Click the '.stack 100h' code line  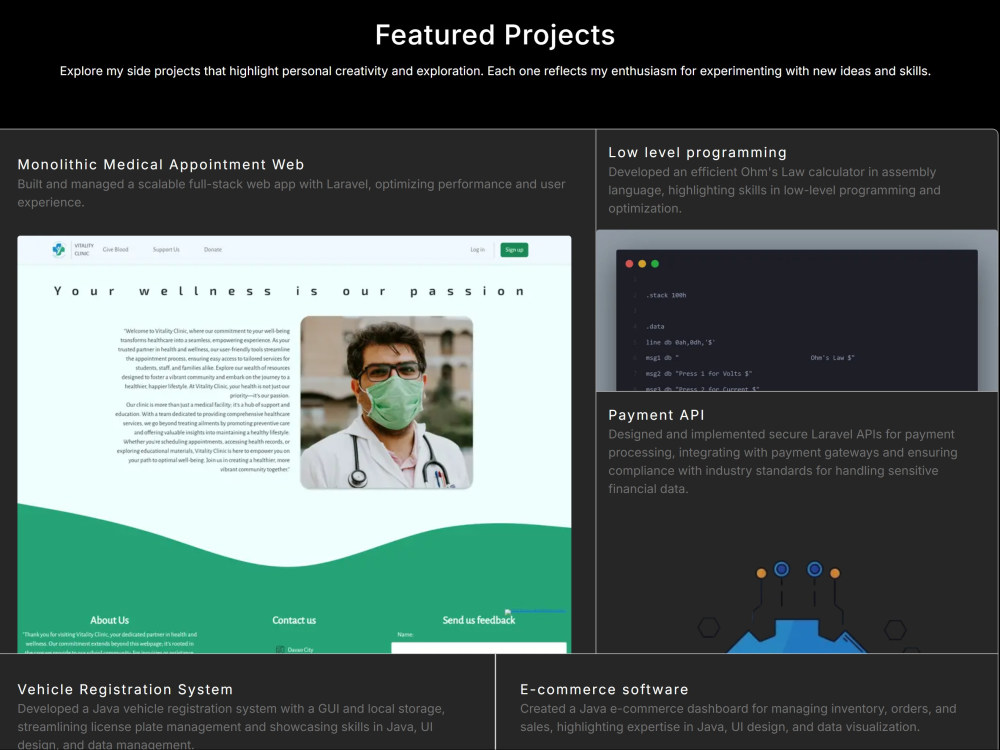(x=666, y=295)
